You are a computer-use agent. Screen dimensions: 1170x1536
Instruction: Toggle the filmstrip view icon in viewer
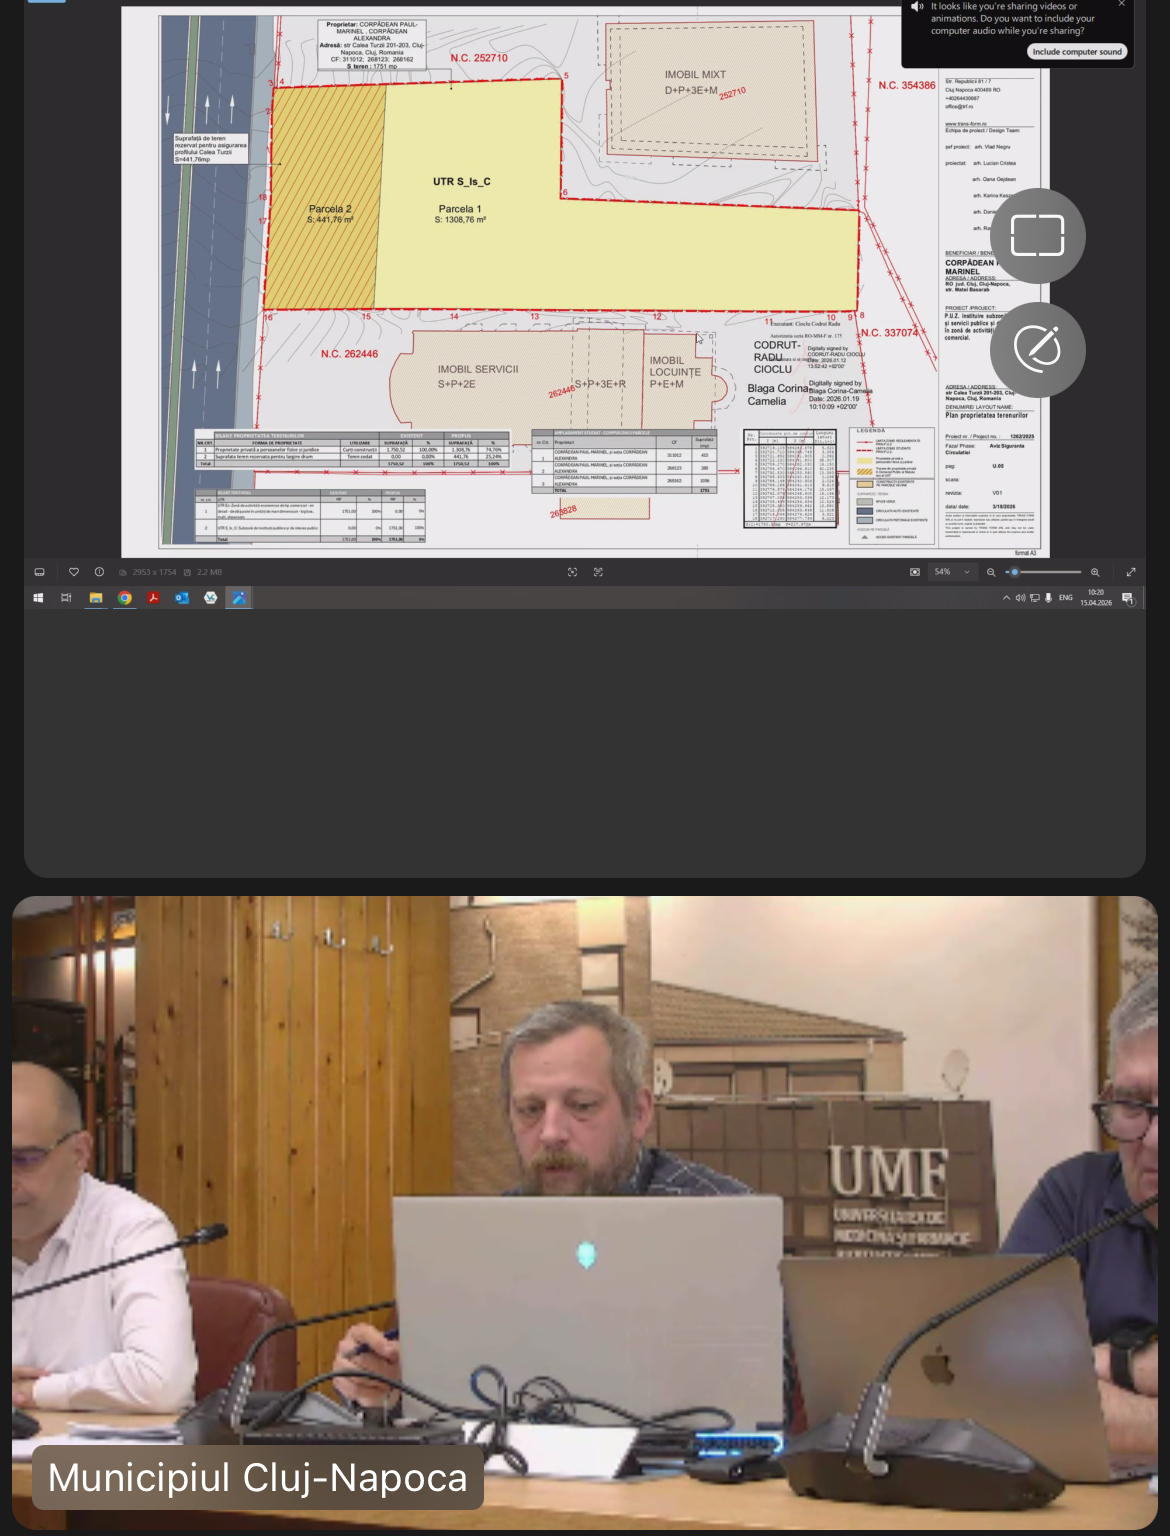click(40, 572)
